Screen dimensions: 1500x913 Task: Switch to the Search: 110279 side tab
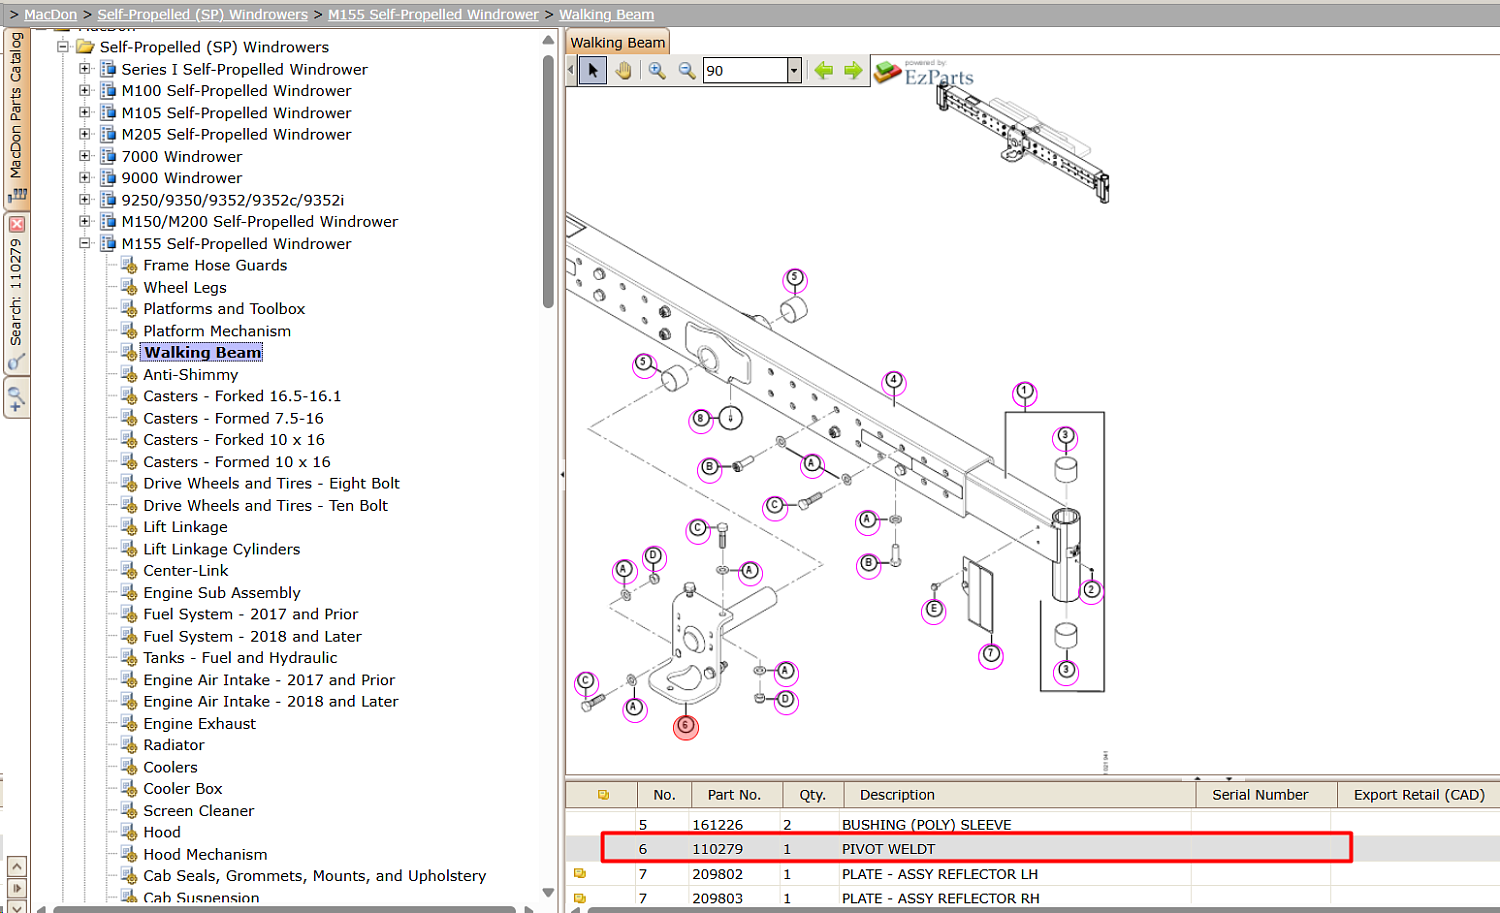[16, 292]
